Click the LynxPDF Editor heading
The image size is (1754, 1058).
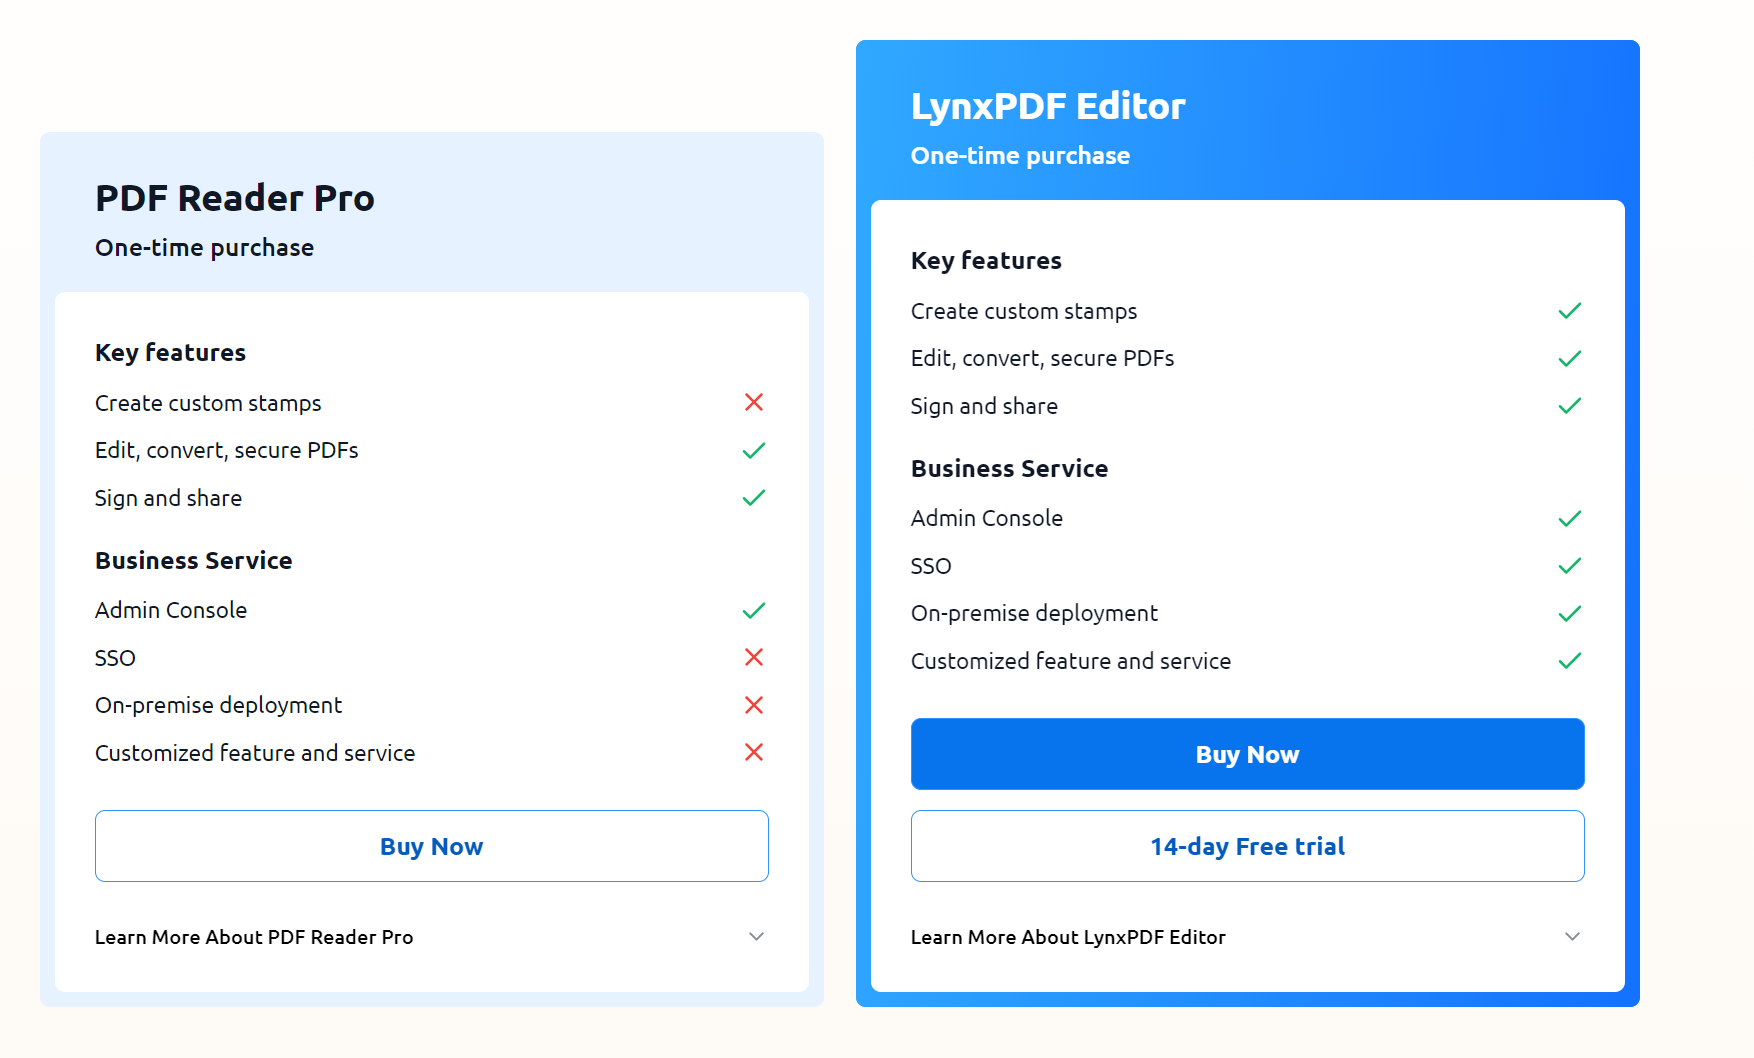click(1048, 106)
